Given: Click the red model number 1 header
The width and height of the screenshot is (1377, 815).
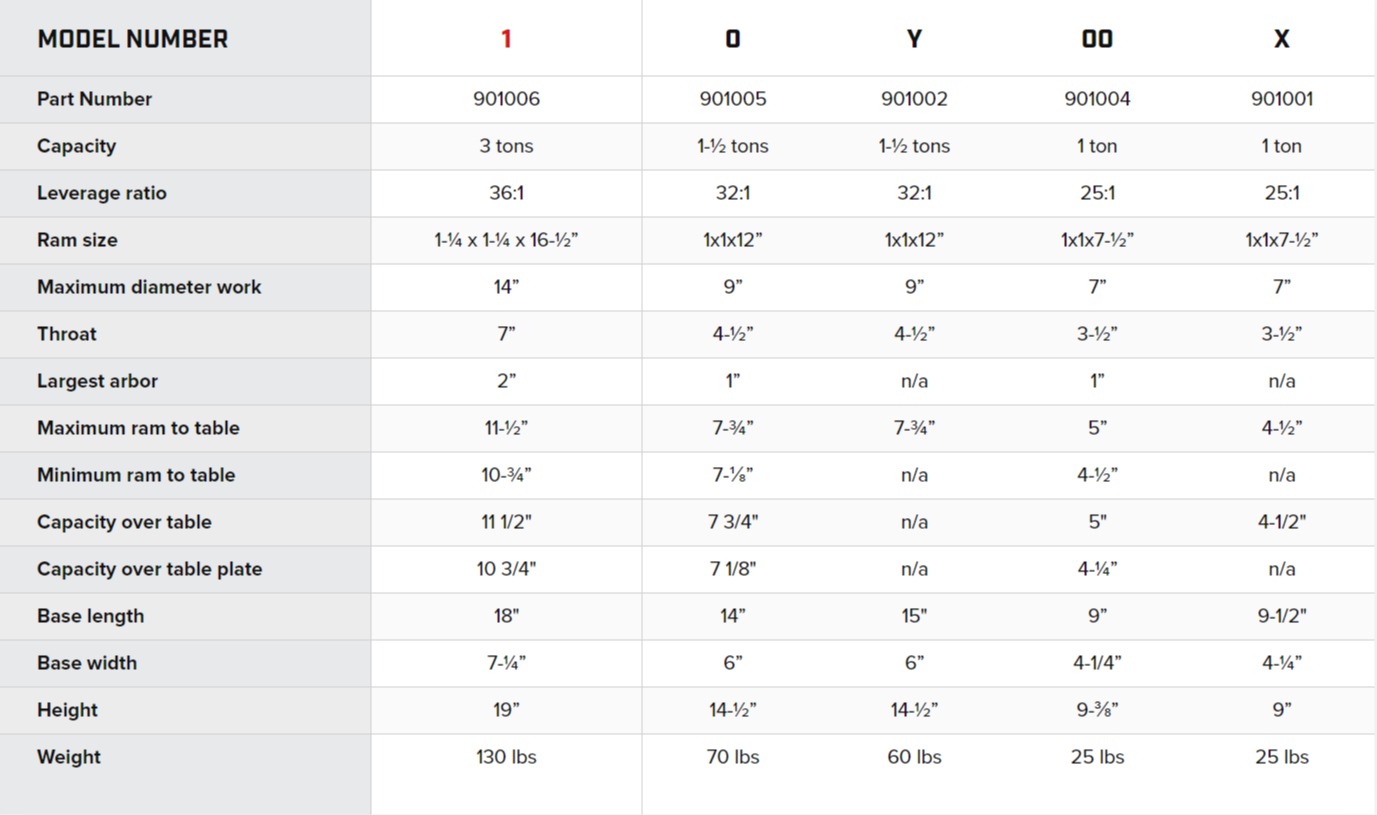Looking at the screenshot, I should pyautogui.click(x=506, y=39).
